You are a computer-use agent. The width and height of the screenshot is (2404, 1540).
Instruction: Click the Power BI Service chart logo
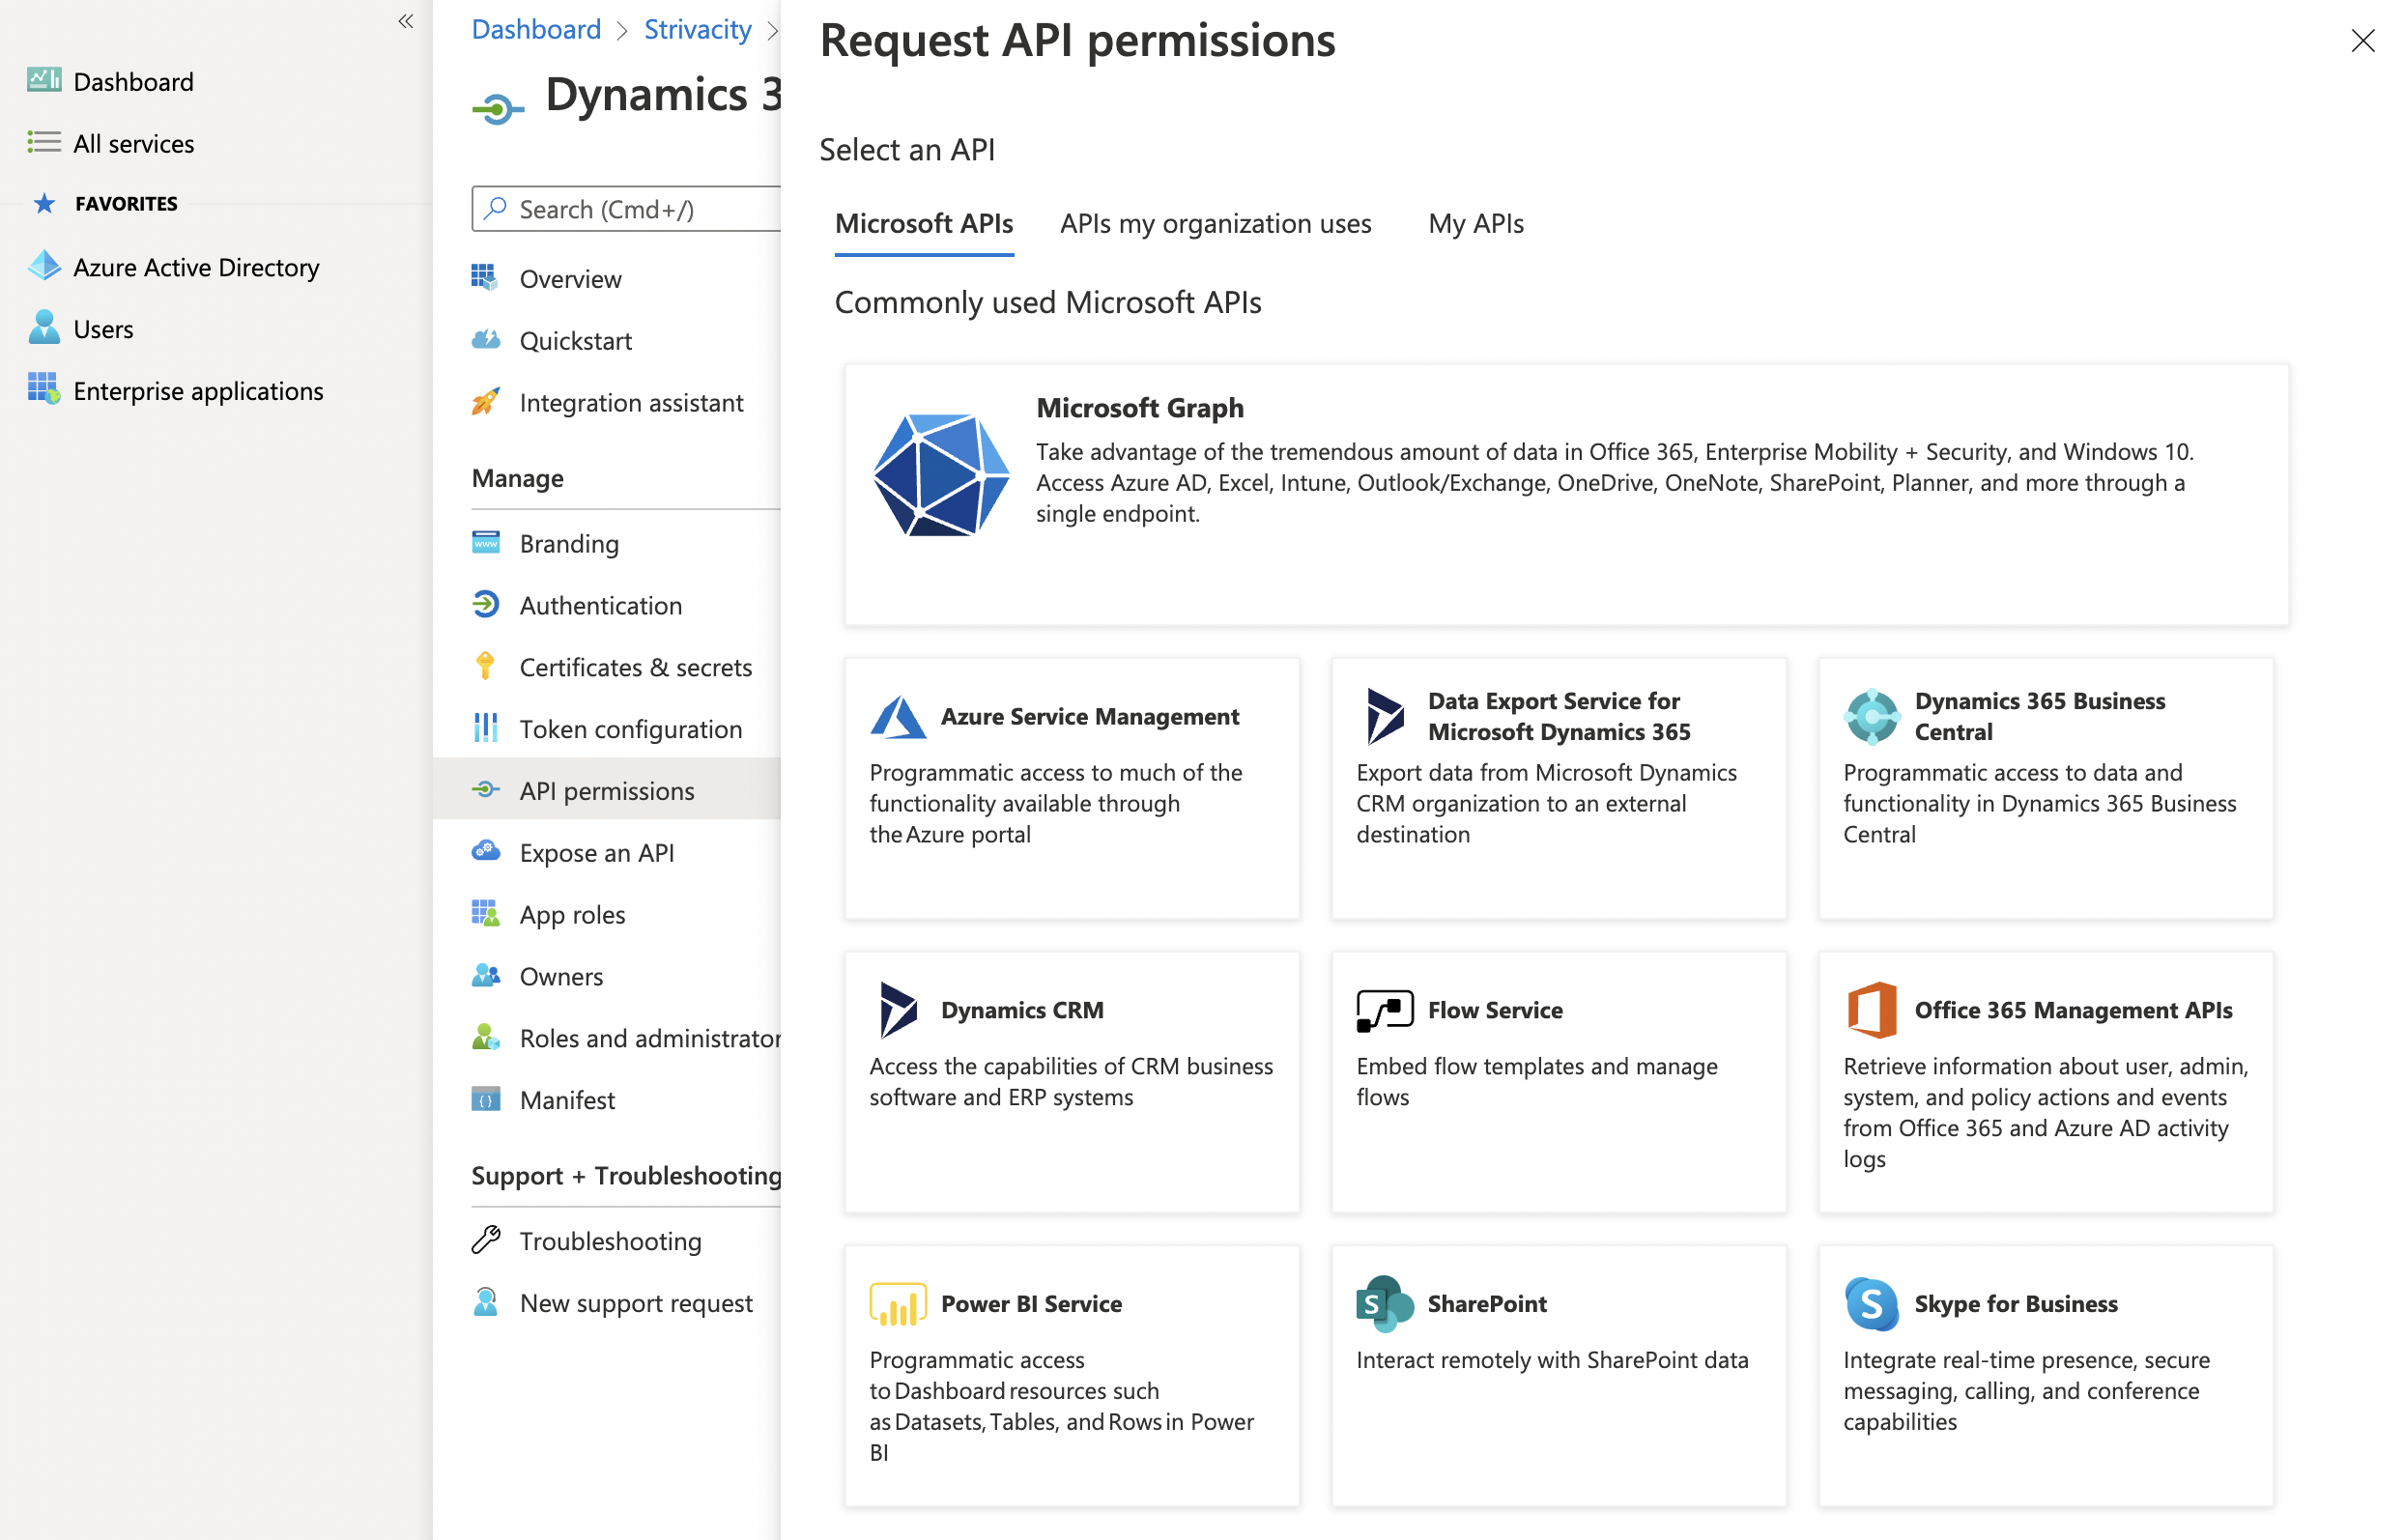(898, 1304)
